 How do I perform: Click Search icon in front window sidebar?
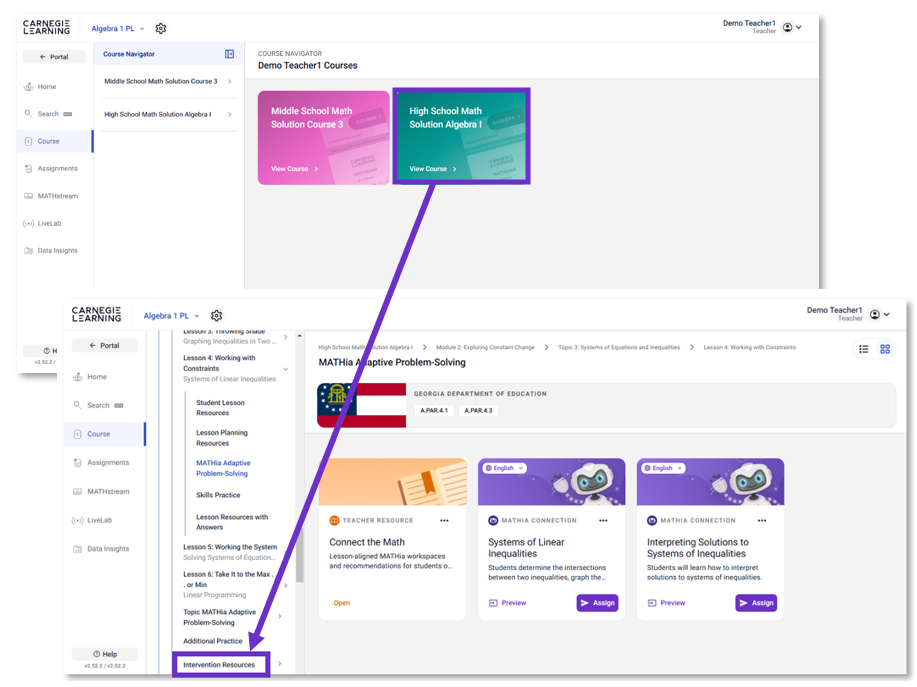[x=77, y=405]
